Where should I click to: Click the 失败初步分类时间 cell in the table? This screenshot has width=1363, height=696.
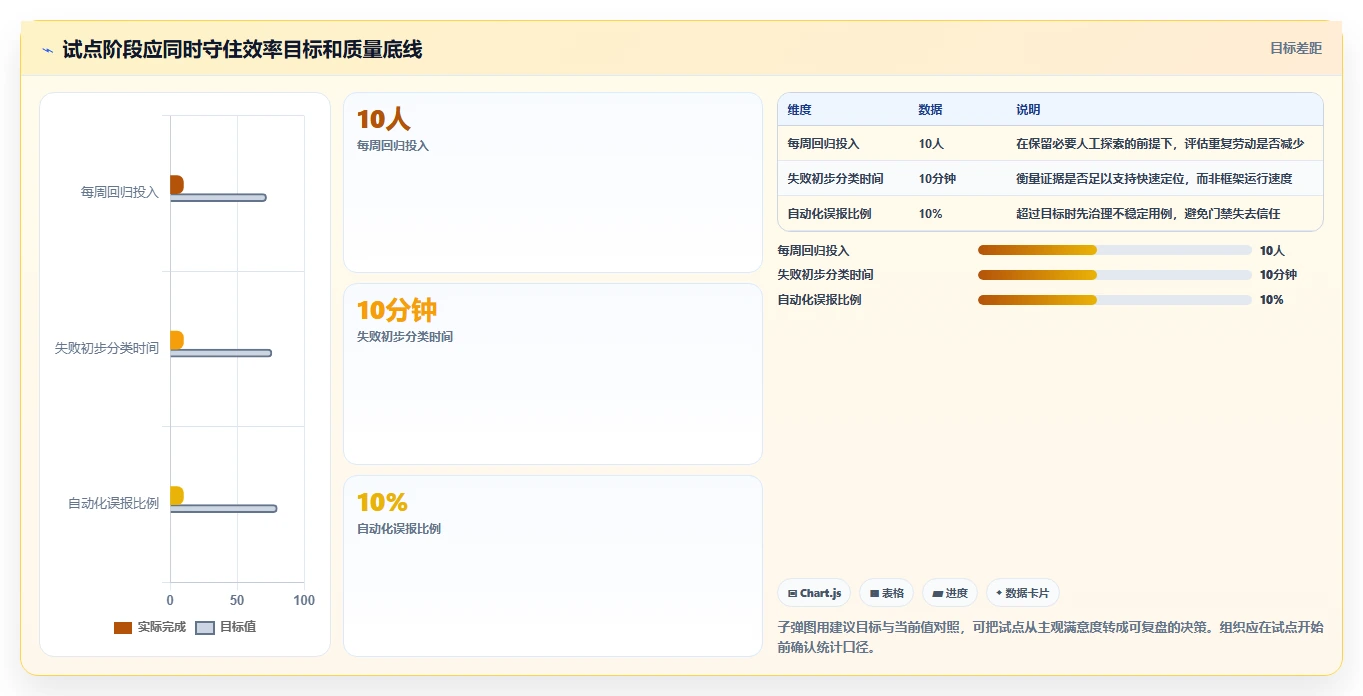click(835, 179)
